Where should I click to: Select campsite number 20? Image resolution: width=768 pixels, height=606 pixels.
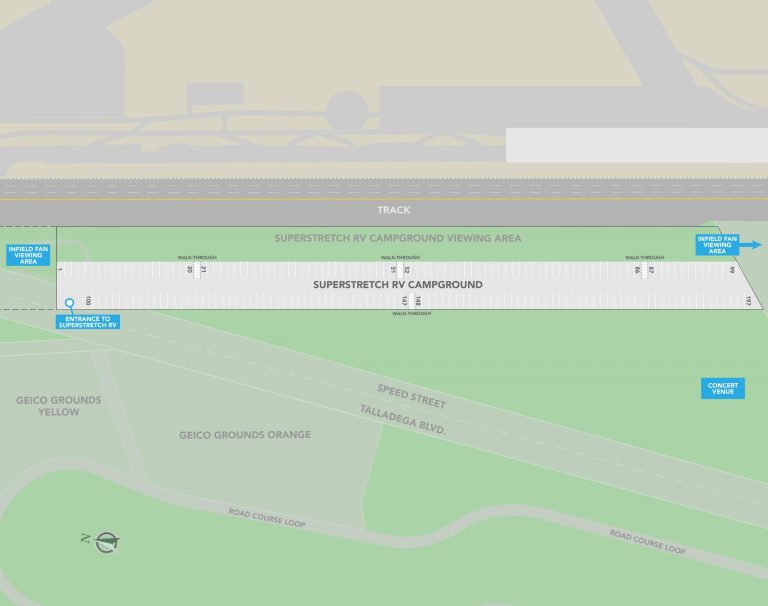coord(190,269)
